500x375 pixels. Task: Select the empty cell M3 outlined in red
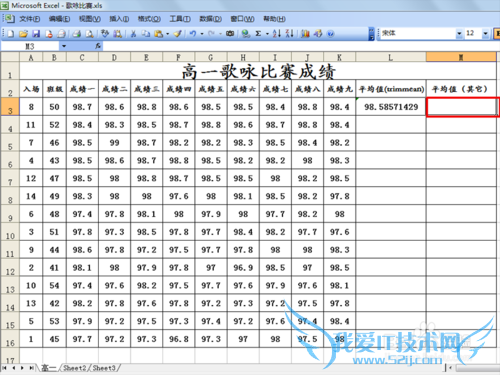462,107
